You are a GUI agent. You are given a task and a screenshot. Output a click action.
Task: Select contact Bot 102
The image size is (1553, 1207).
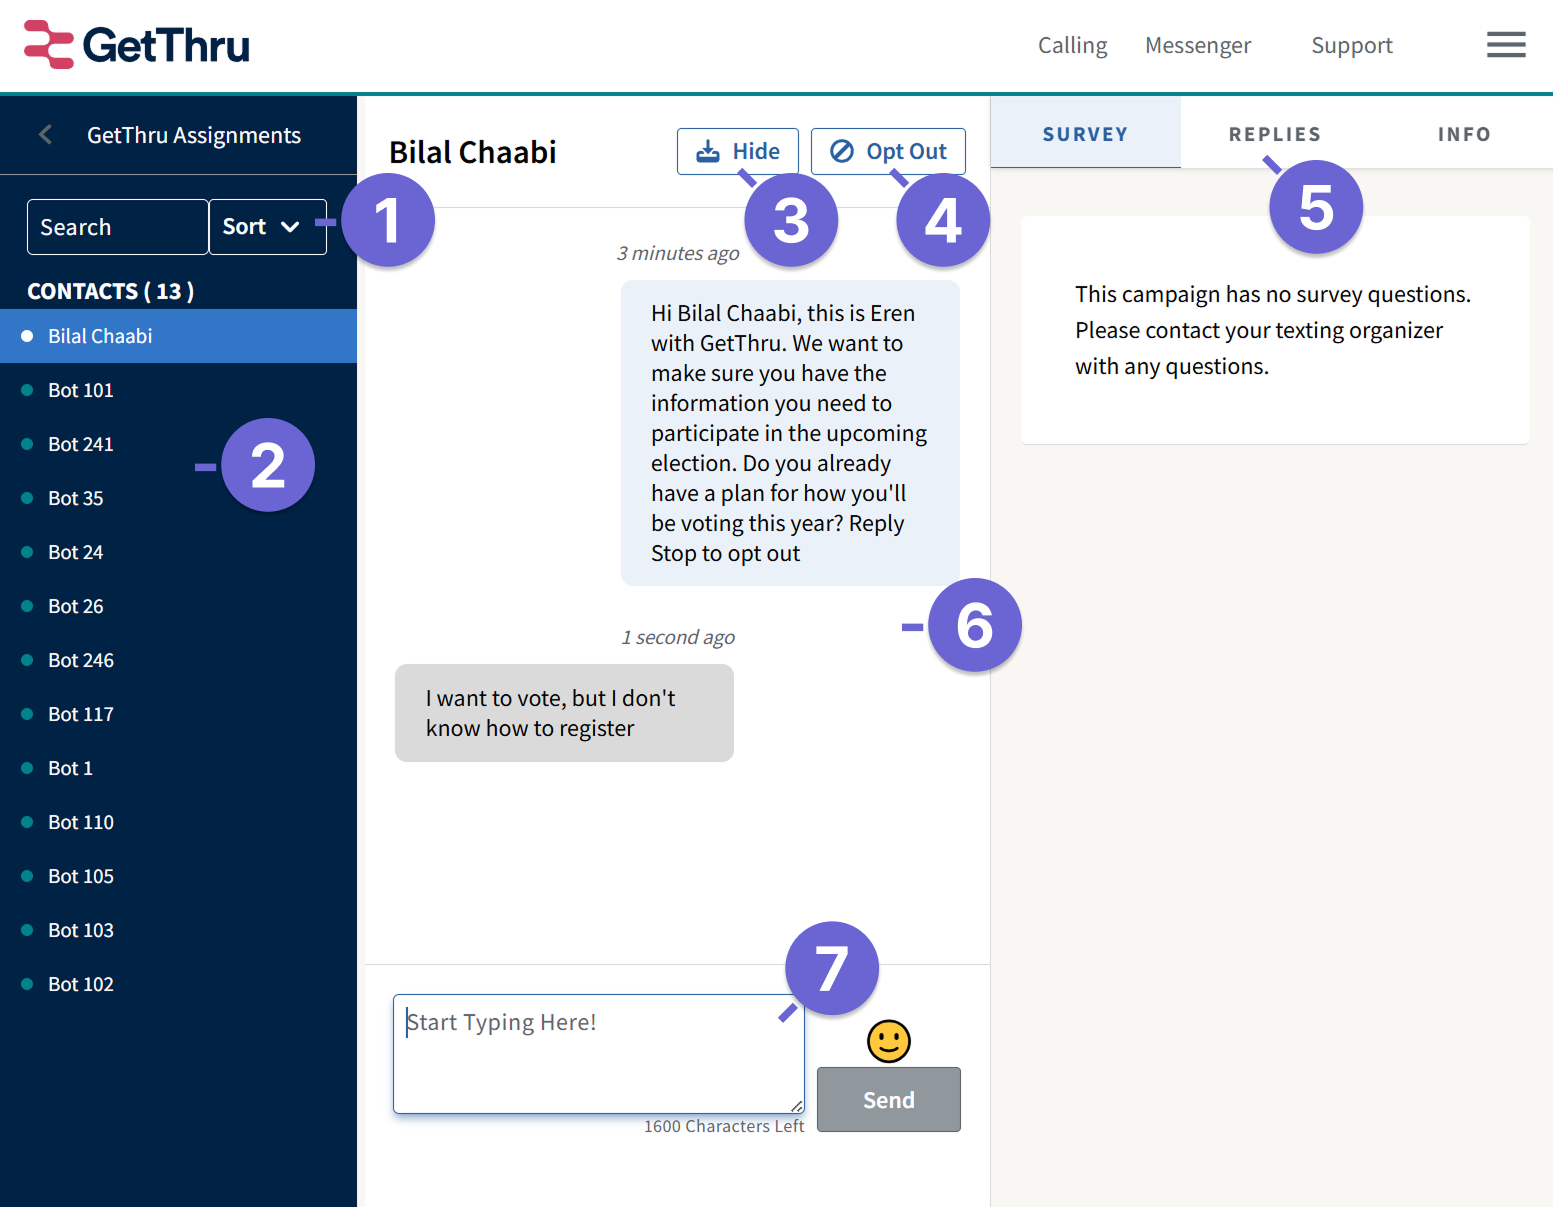(x=178, y=984)
